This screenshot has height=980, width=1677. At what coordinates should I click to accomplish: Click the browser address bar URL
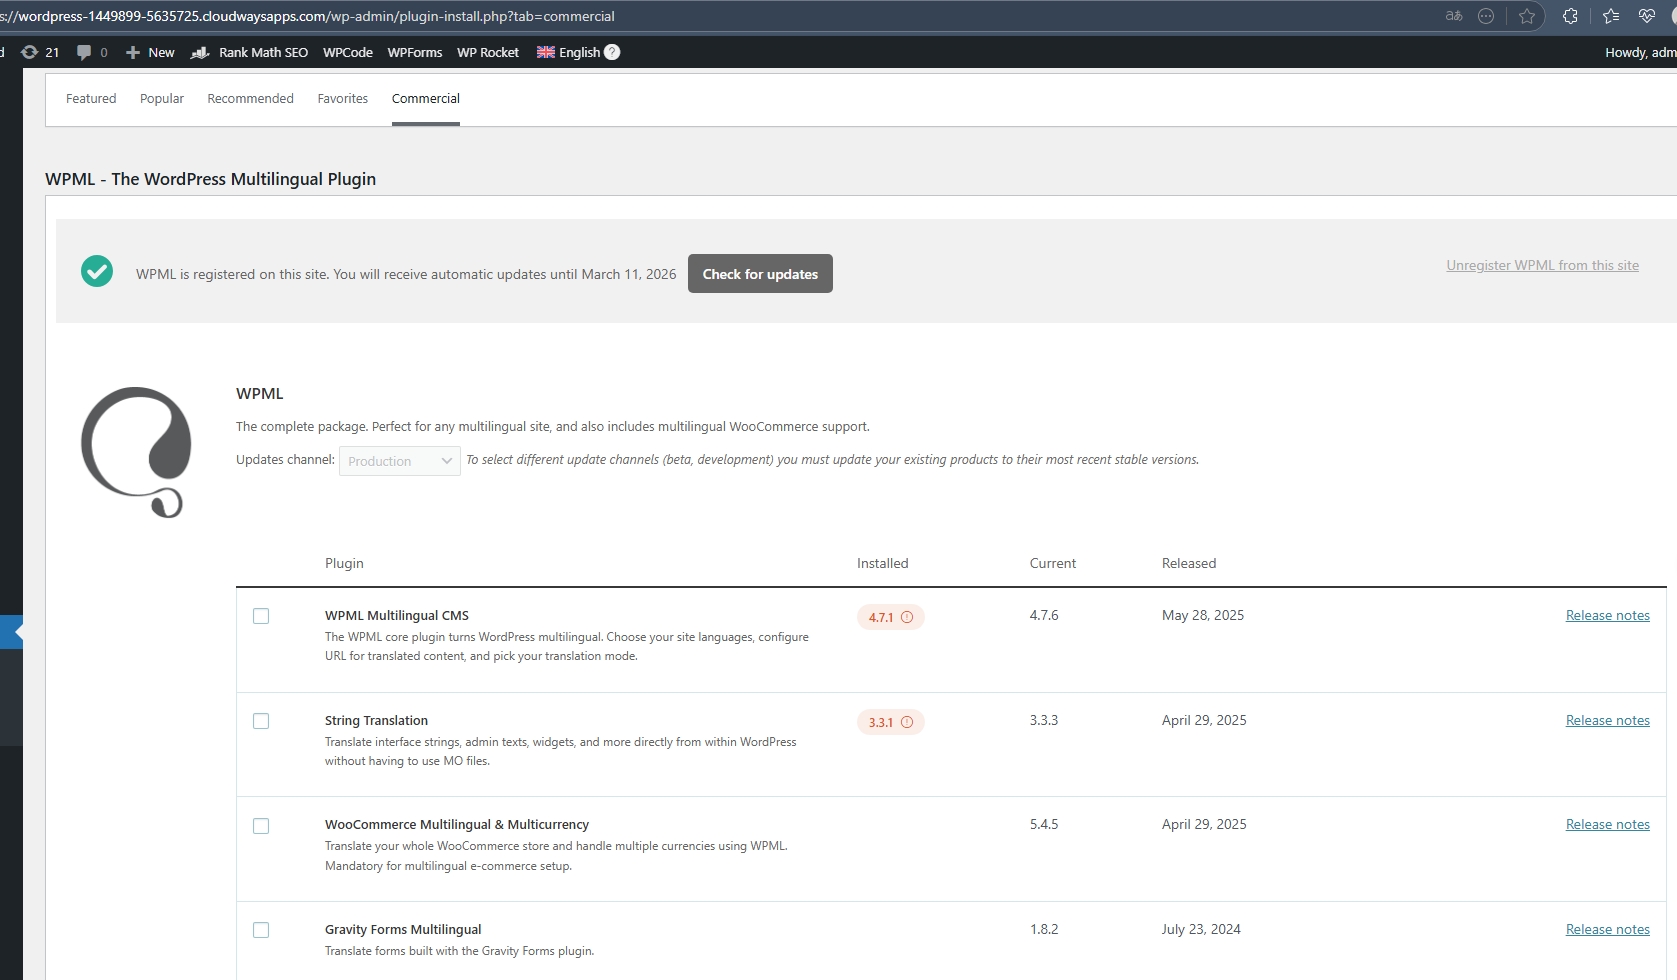[308, 16]
